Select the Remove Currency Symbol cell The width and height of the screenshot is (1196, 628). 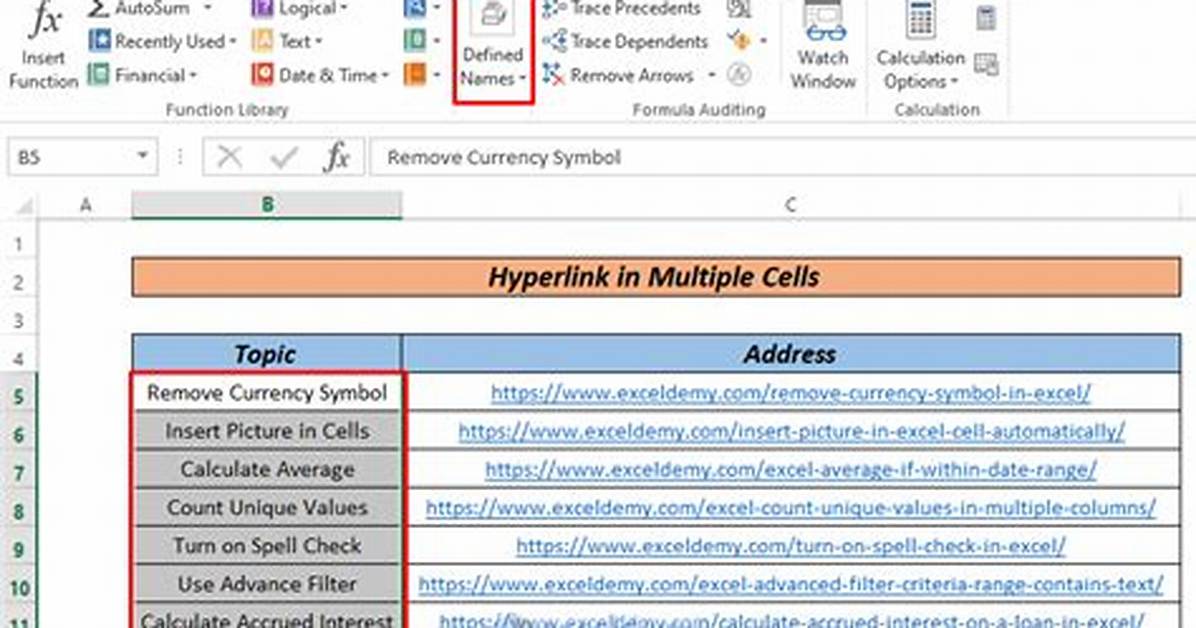click(267, 392)
